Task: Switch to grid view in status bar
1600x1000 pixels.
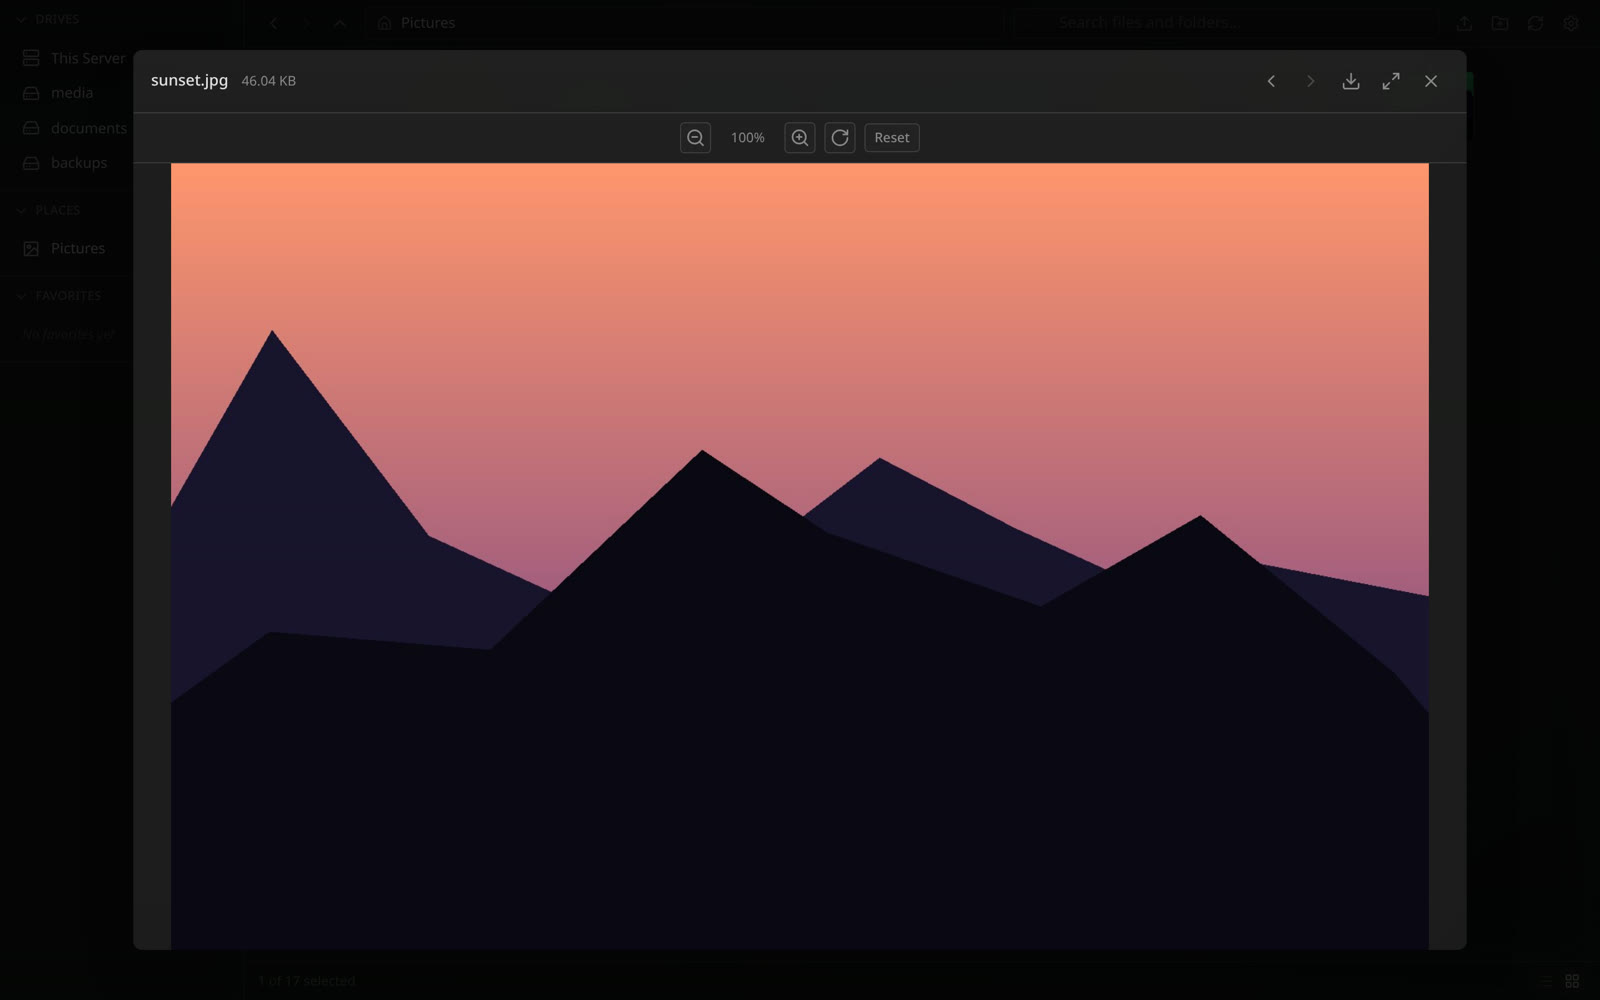Action: 1572,981
